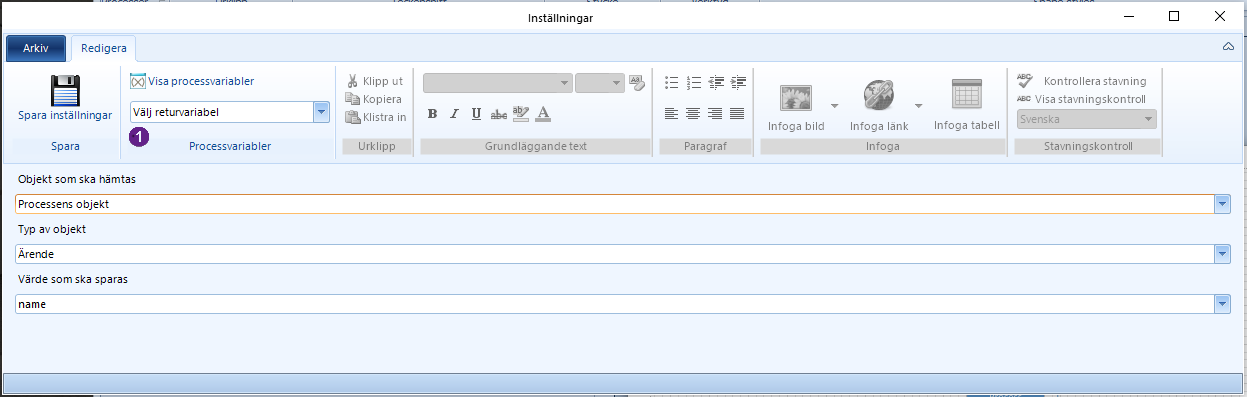Align text left
This screenshot has width=1247, height=397.
tap(672, 114)
